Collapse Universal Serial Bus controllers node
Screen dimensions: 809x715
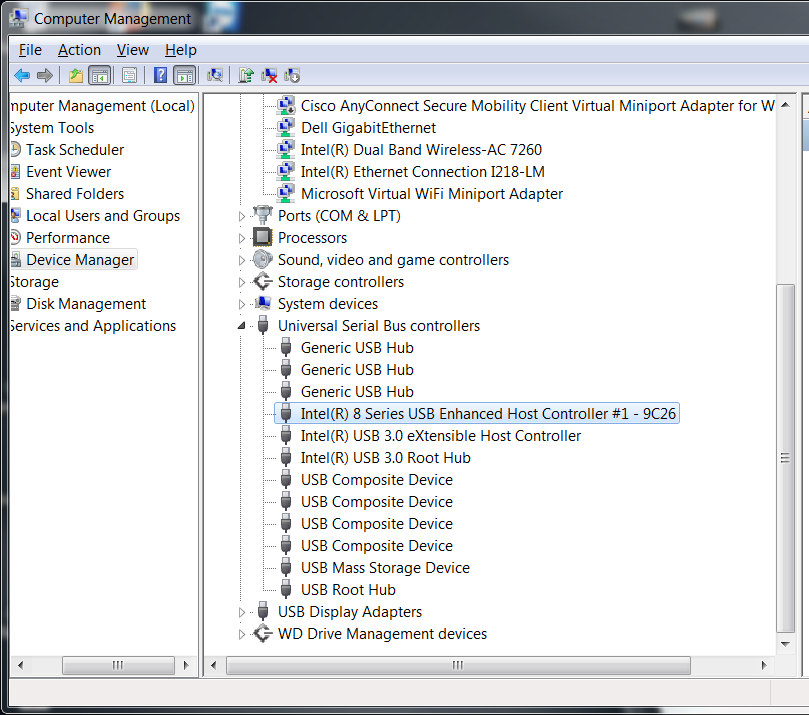[x=241, y=326]
